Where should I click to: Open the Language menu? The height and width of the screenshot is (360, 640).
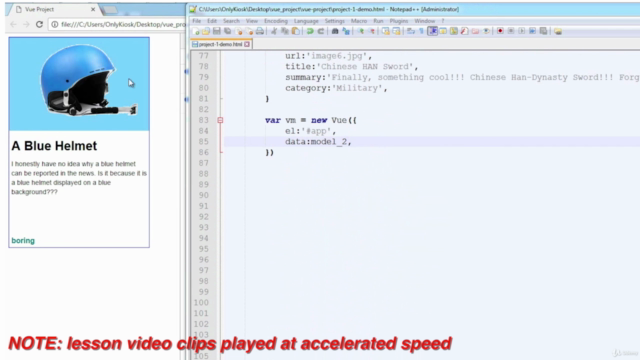click(306, 21)
